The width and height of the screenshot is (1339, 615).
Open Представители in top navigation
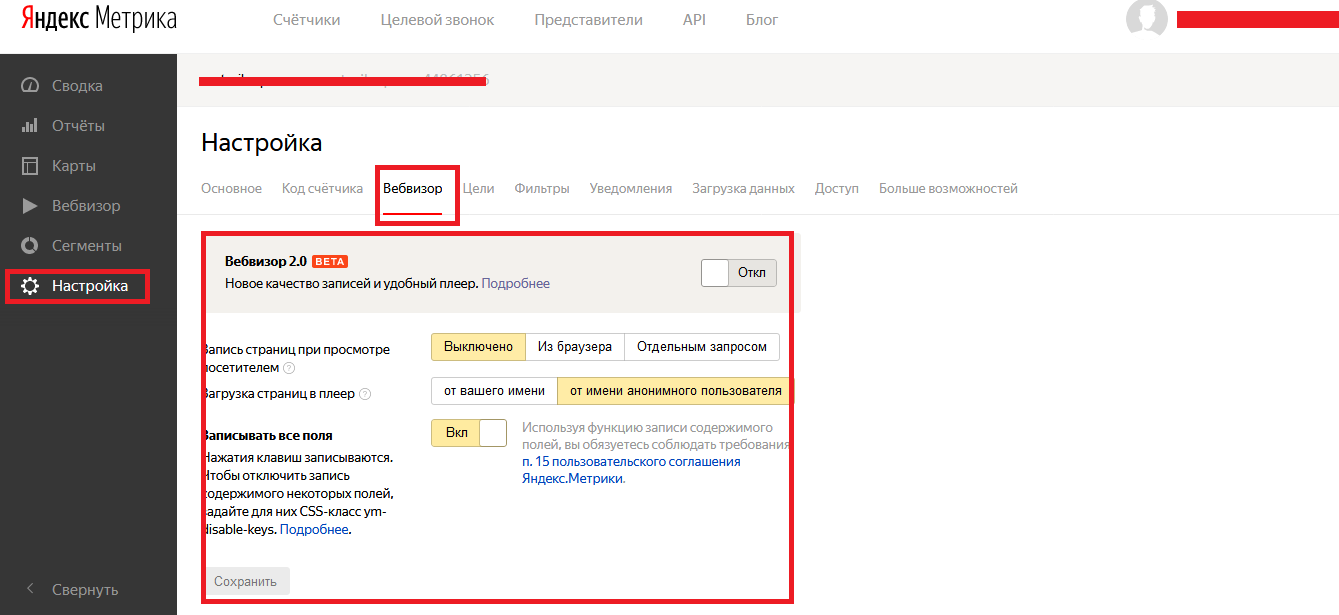pyautogui.click(x=588, y=20)
